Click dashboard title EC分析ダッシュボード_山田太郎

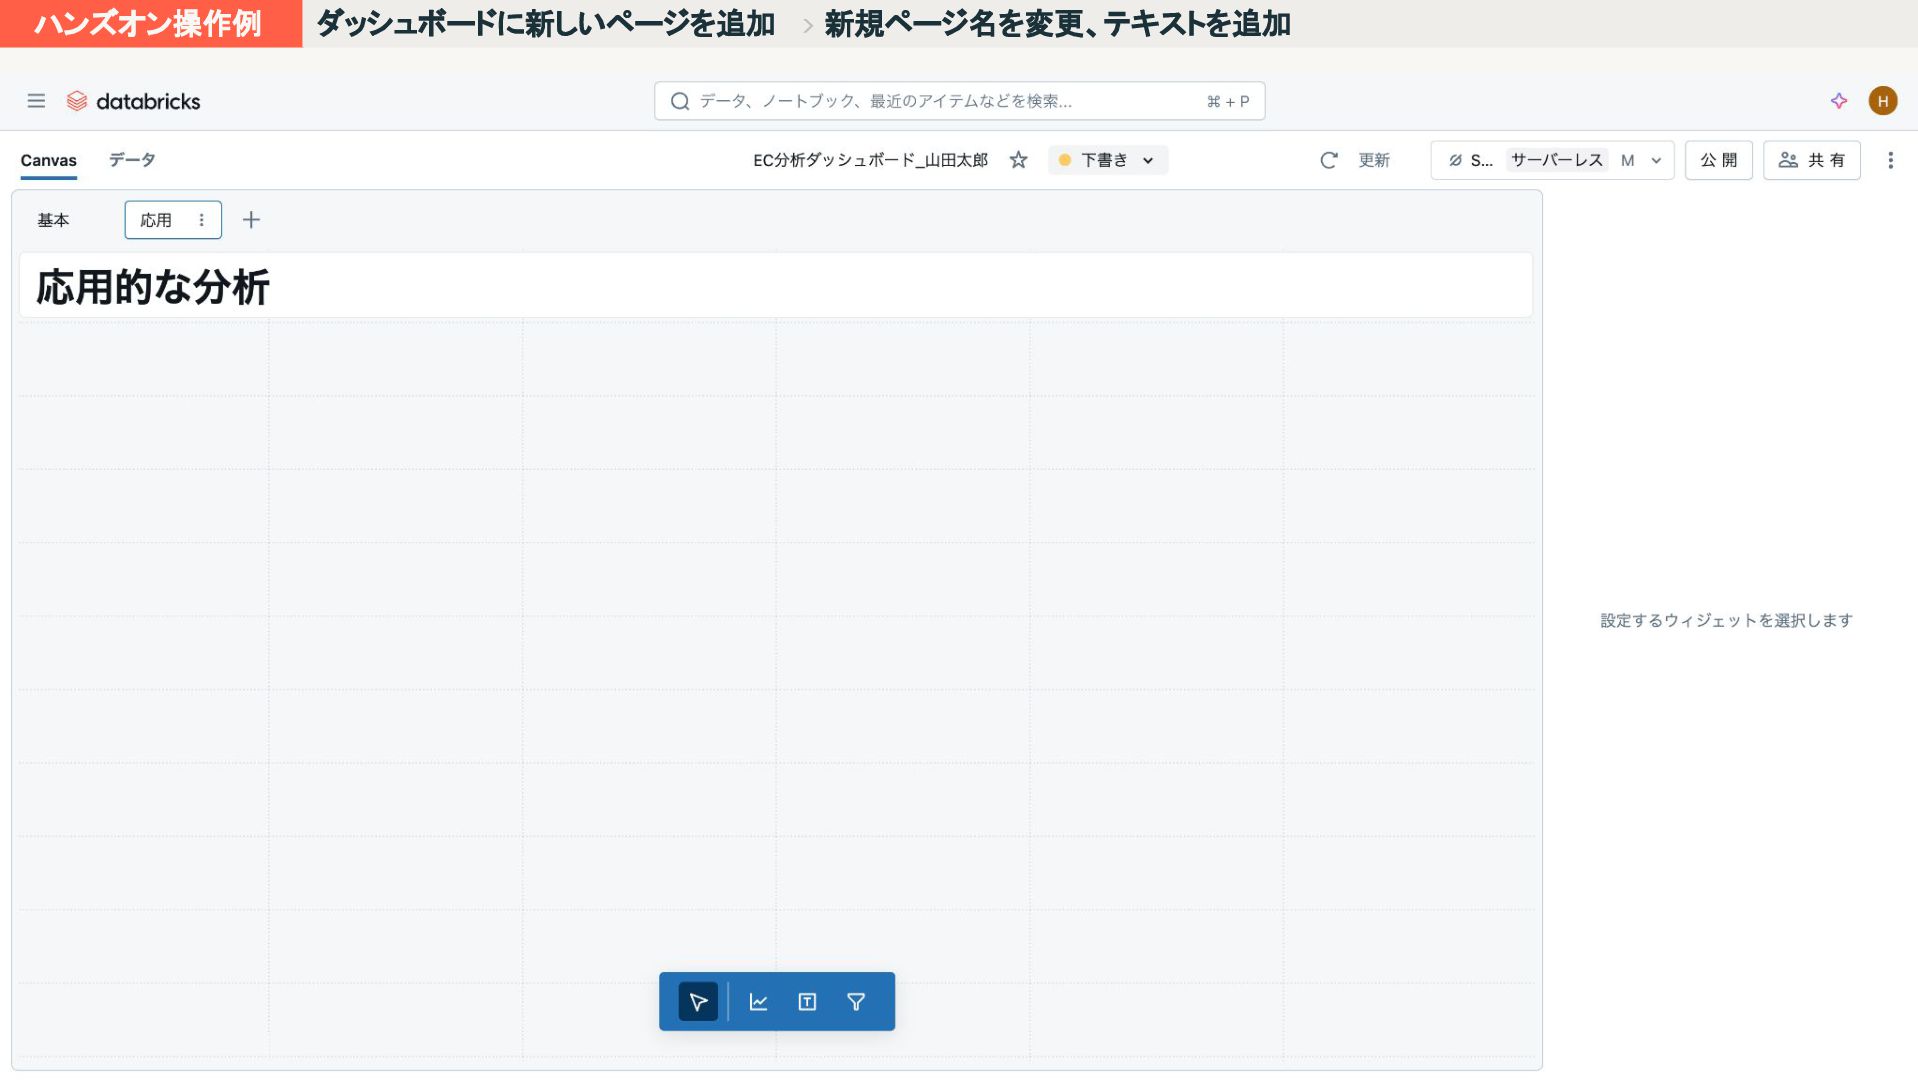870,160
